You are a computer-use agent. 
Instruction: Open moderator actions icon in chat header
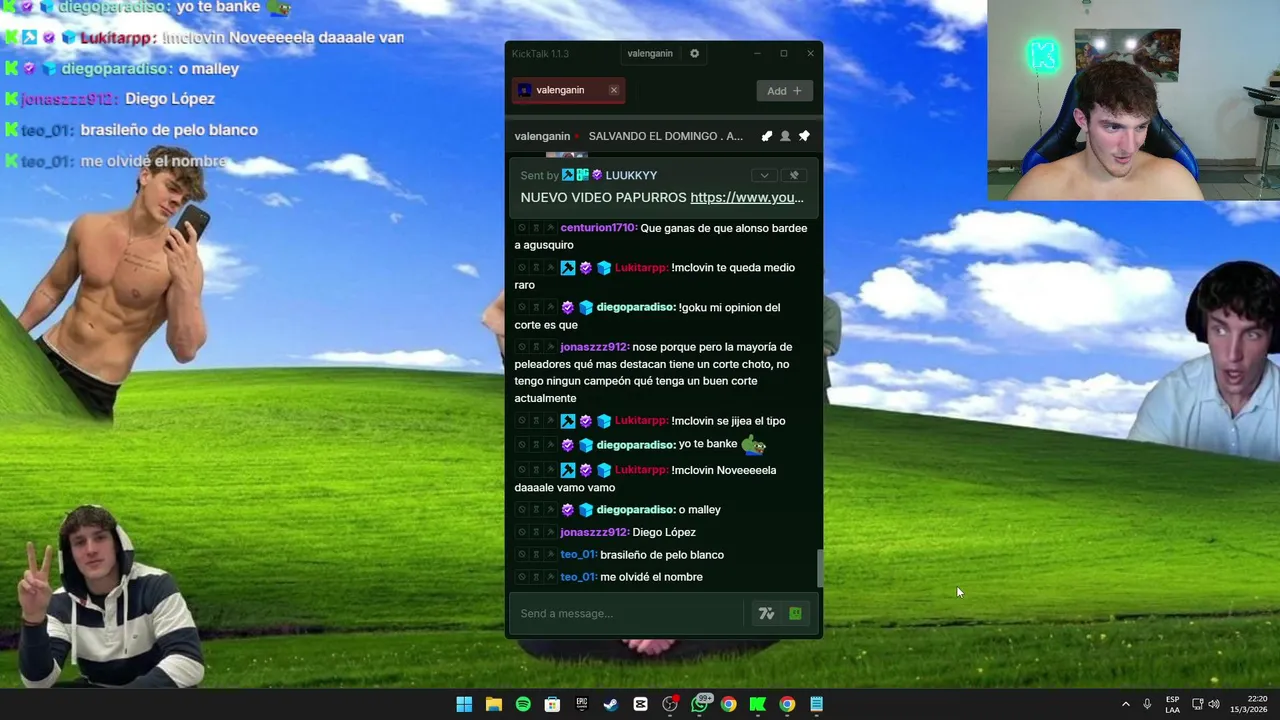(767, 136)
